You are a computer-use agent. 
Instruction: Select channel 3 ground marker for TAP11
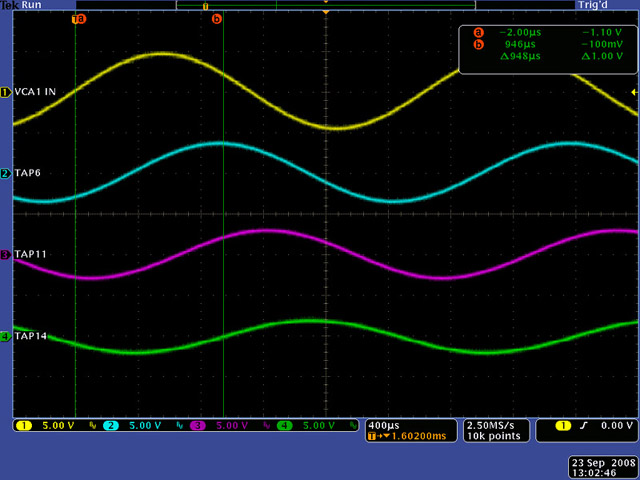(5, 254)
